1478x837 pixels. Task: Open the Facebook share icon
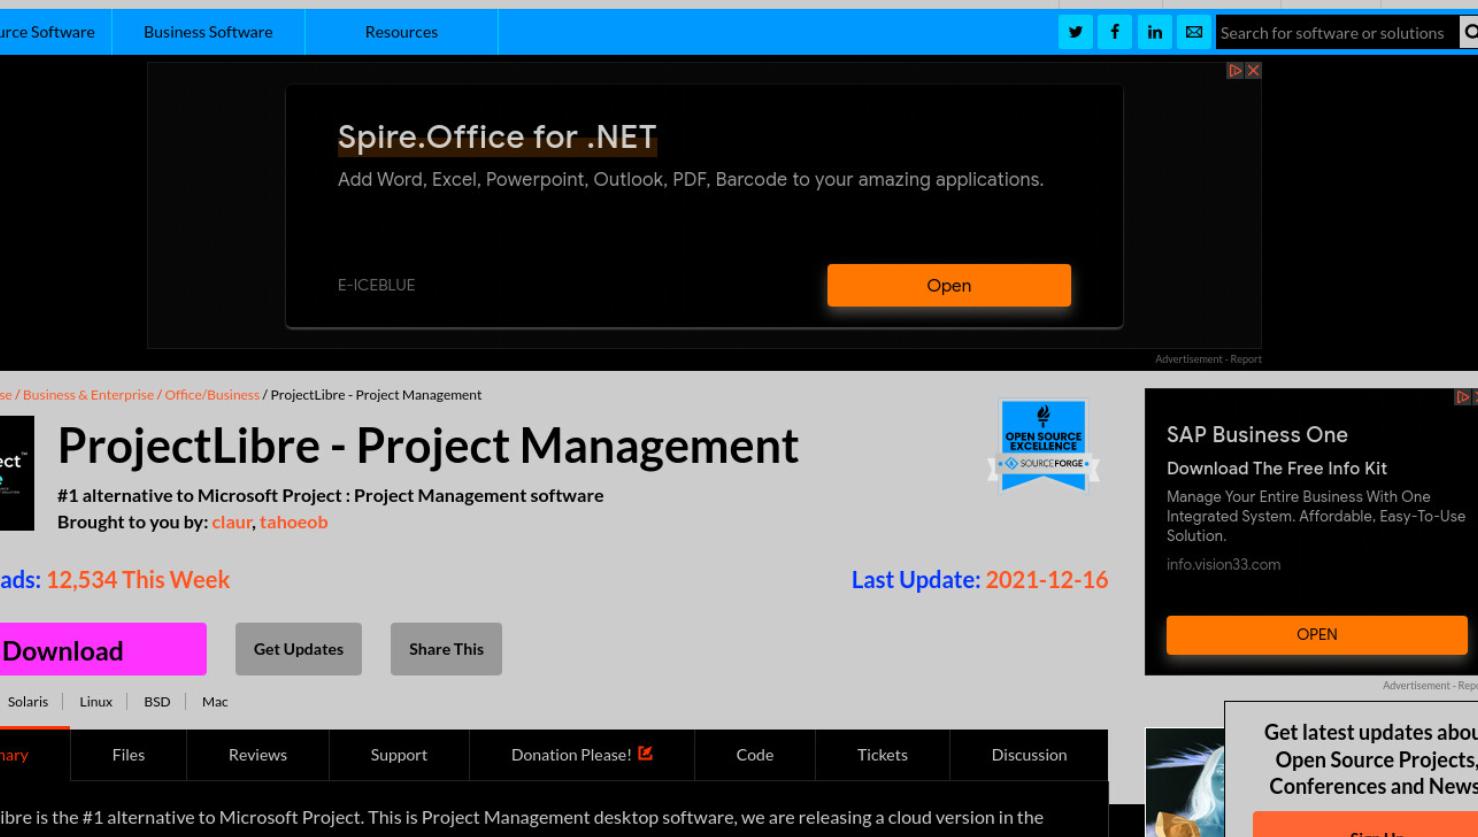[1114, 32]
